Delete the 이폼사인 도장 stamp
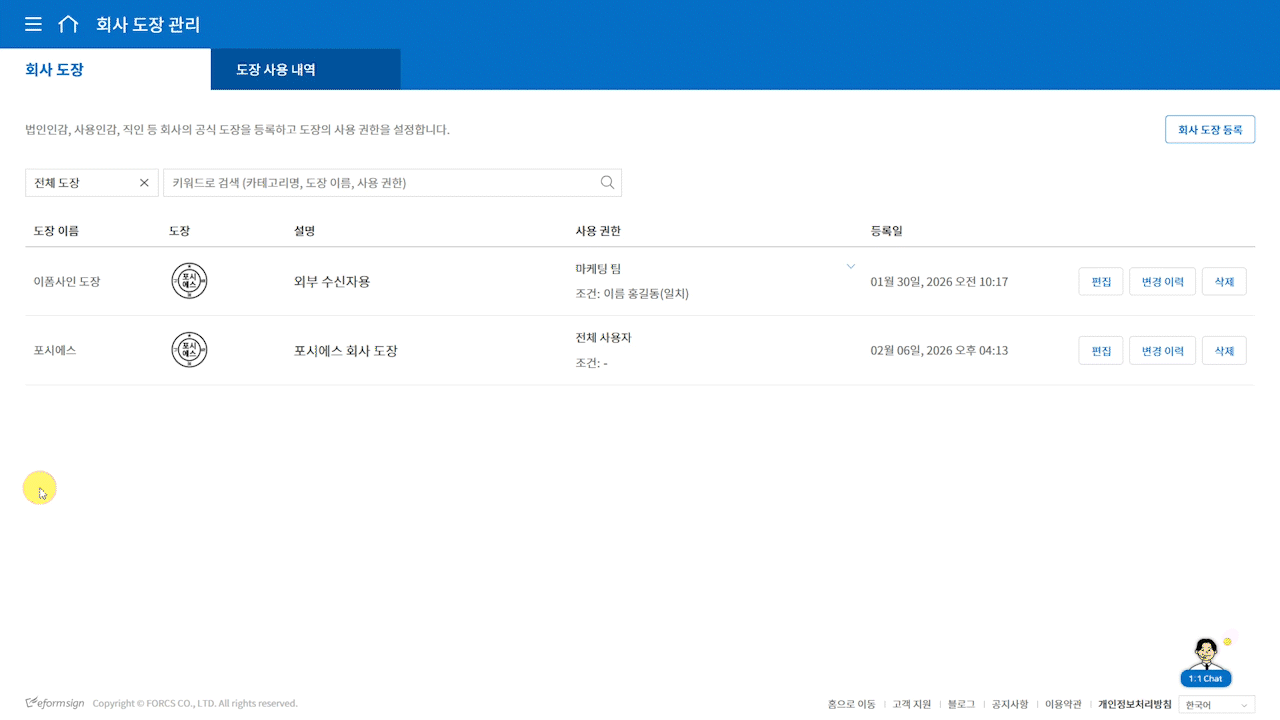This screenshot has height=720, width=1280. coord(1224,282)
